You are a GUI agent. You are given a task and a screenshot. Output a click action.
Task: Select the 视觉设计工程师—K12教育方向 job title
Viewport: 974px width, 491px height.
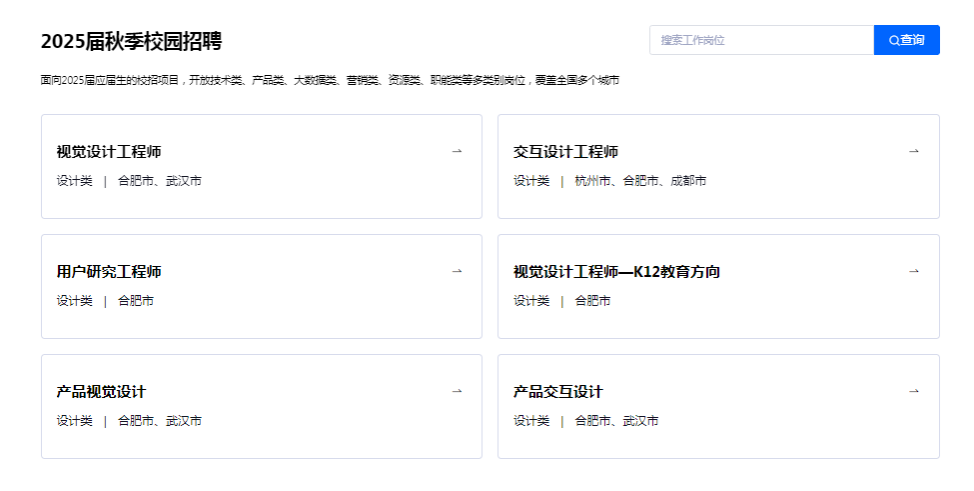[617, 272]
